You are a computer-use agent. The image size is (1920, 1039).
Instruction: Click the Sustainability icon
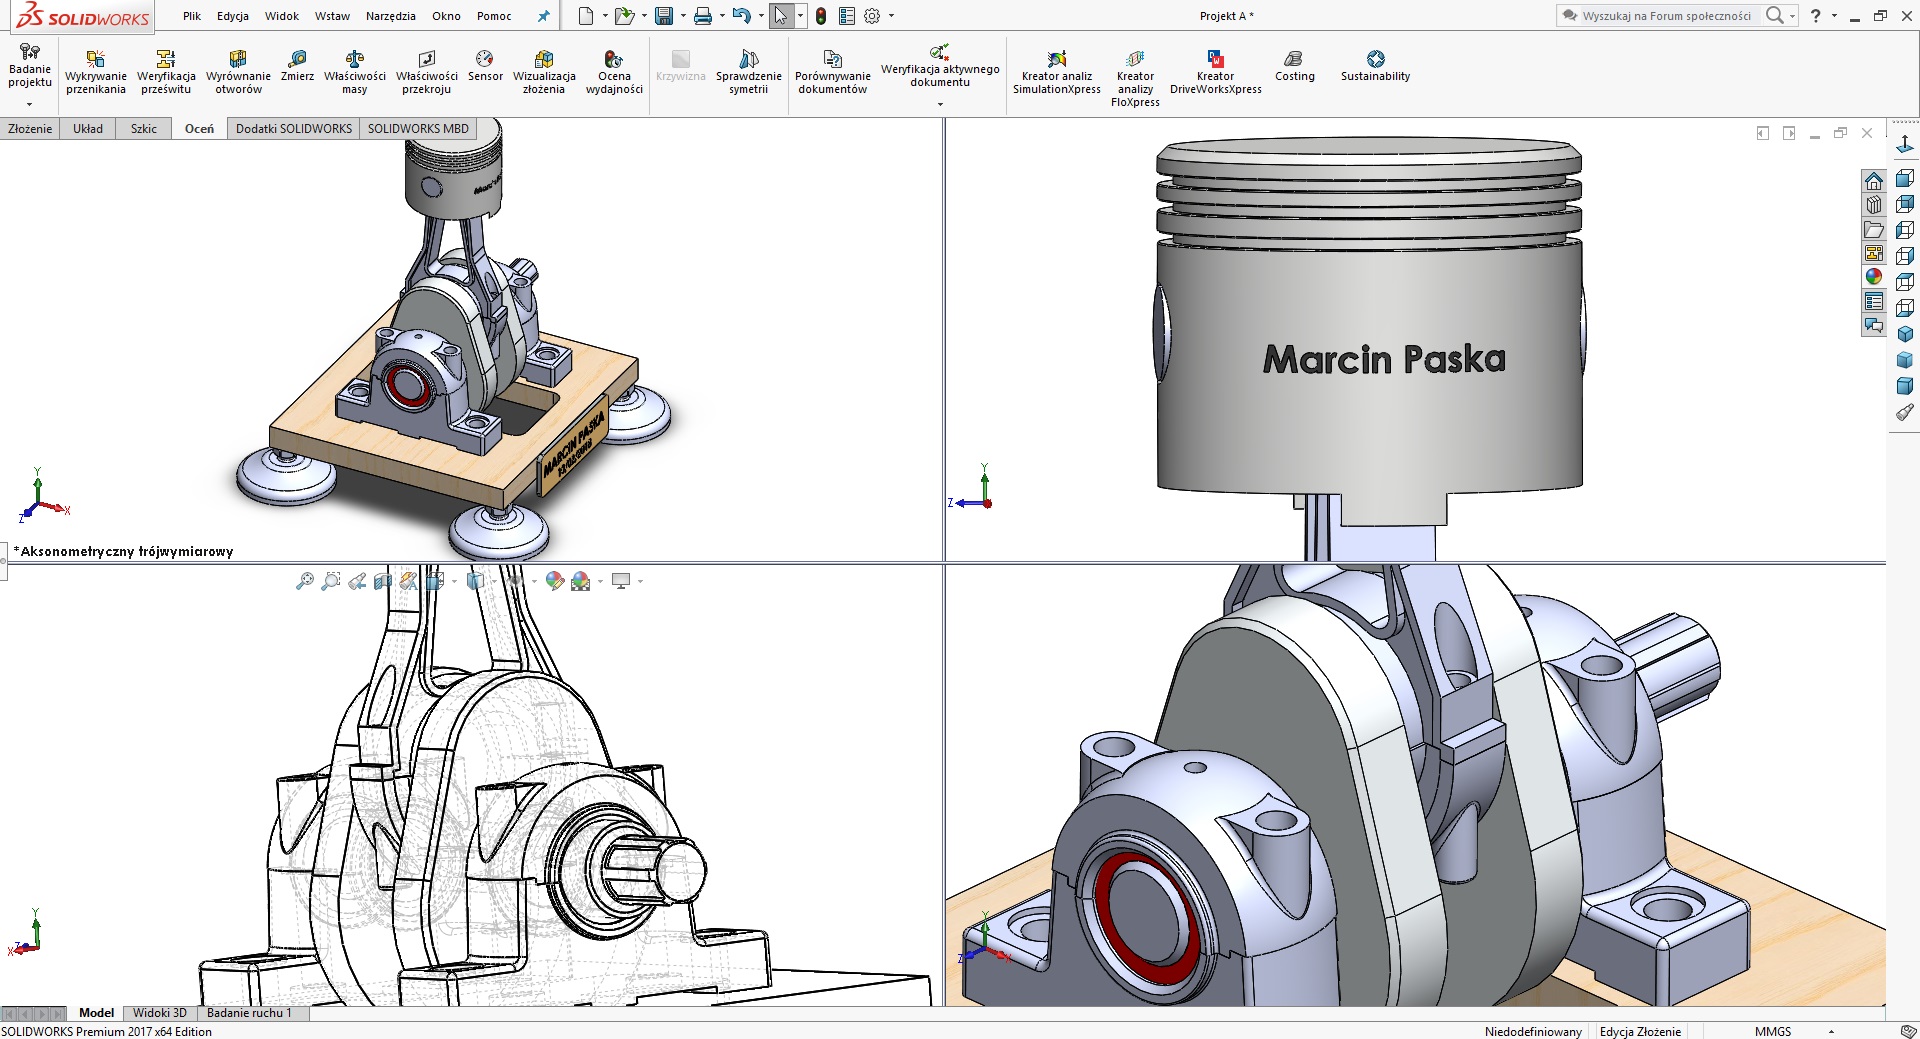[x=1375, y=66]
